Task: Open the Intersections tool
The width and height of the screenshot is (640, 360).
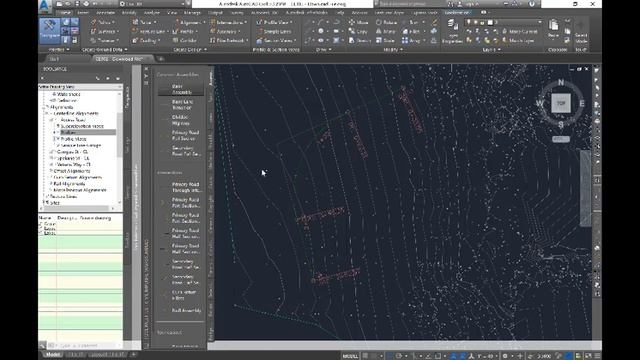Action: pyautogui.click(x=229, y=22)
